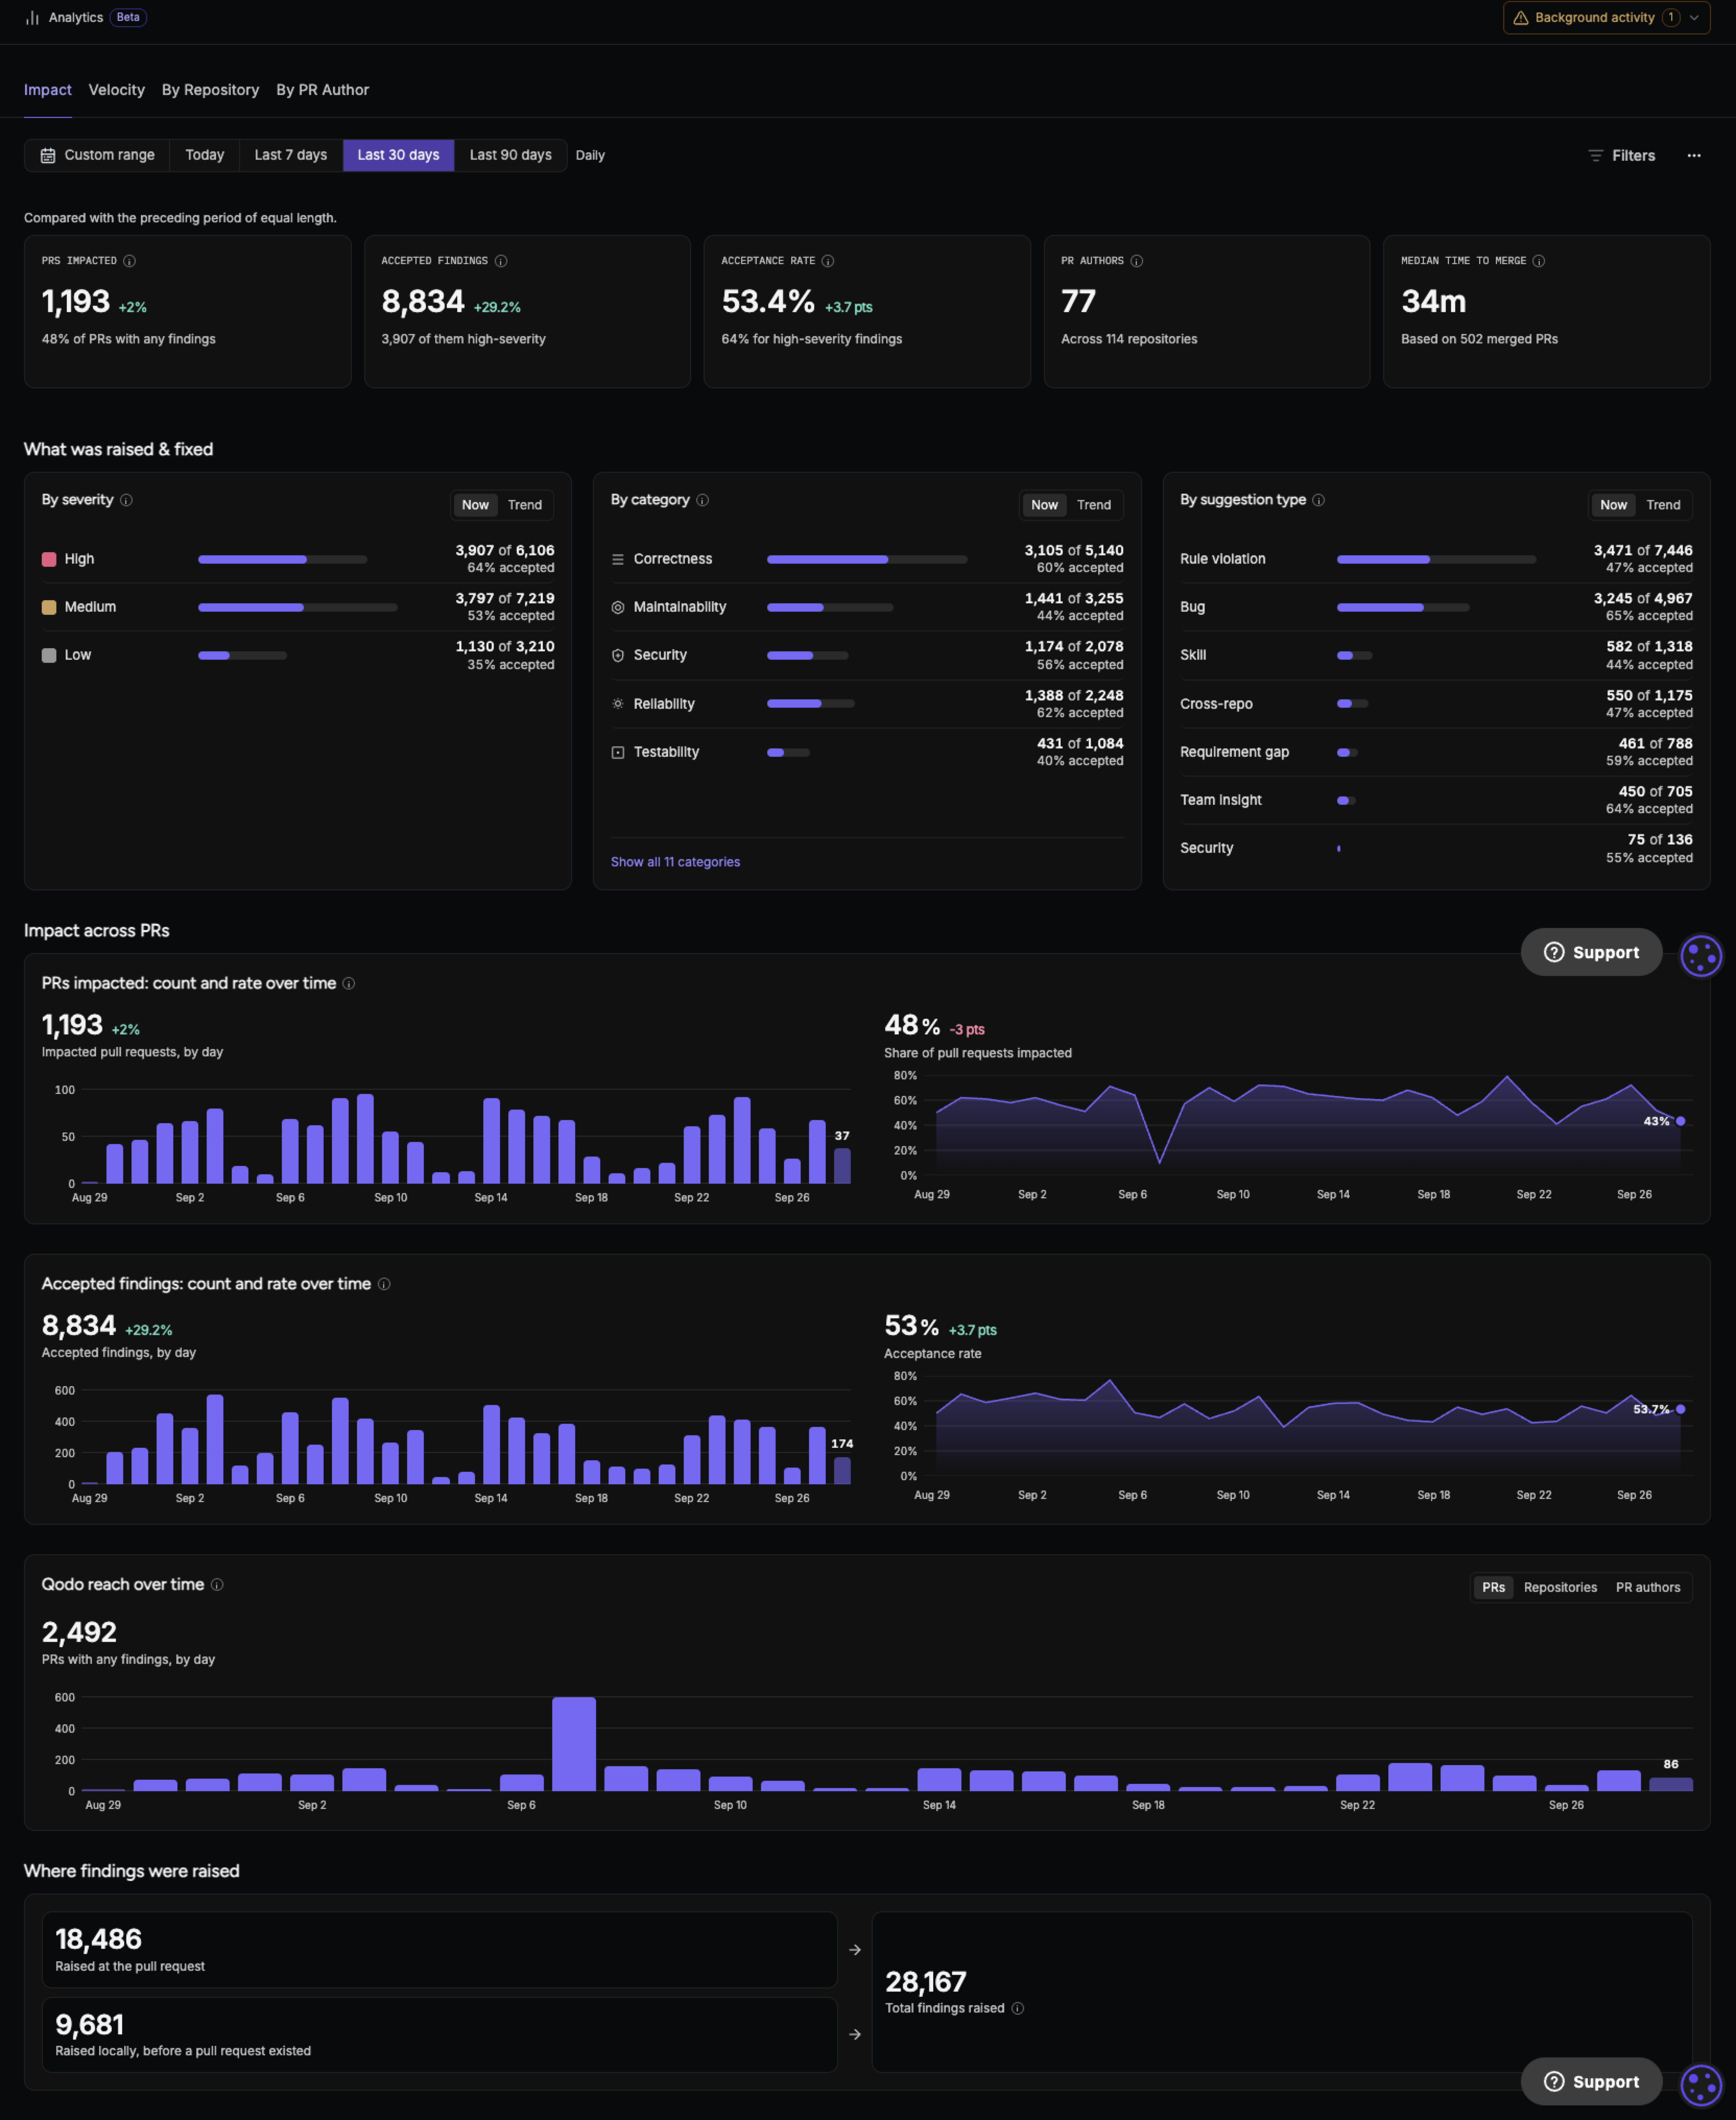Click the info icon next to PRs Impacted

tap(129, 261)
